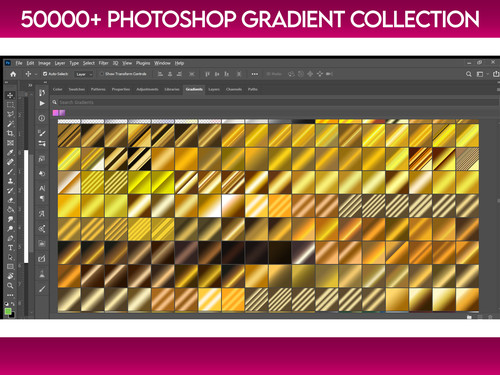Click the switch foreground/background colors arrow
The image size is (500, 375).
tap(13, 304)
